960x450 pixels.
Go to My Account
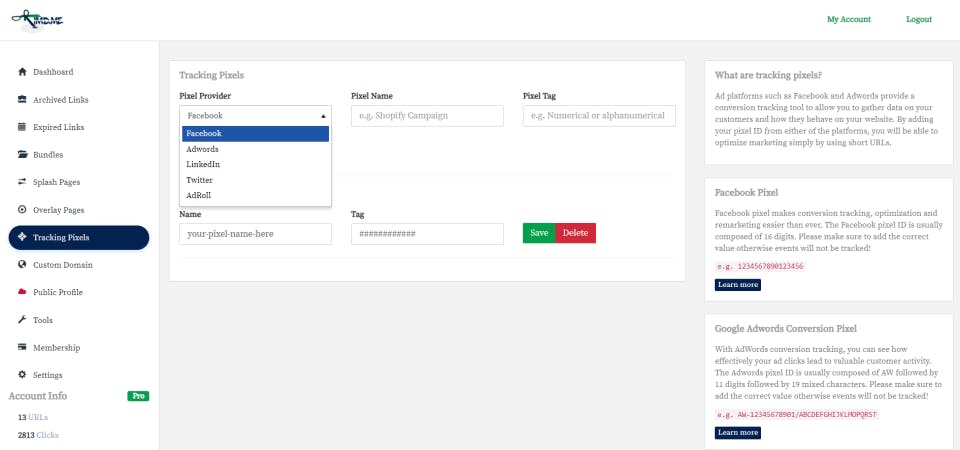click(849, 19)
